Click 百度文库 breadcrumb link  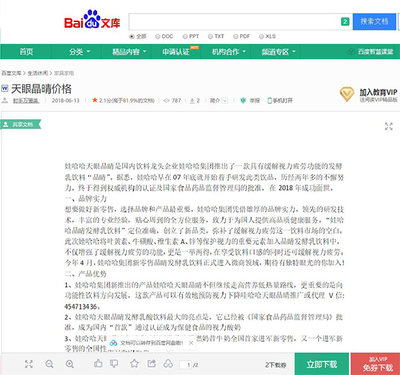[11, 73]
